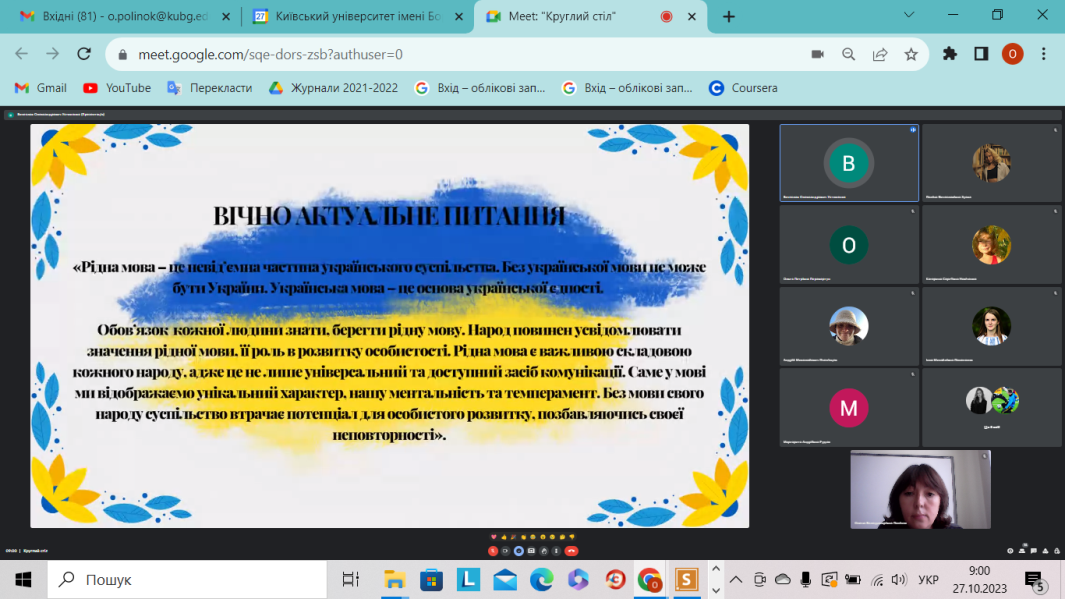Open the Перекласти bookmark
1065x599 pixels.
210,88
